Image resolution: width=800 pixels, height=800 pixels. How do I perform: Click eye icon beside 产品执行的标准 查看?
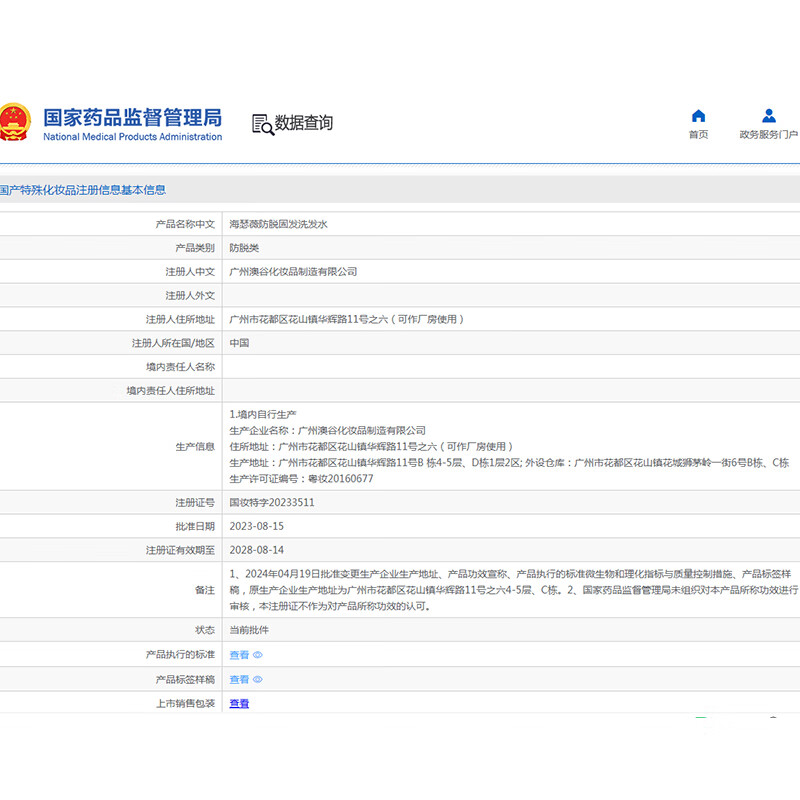(x=258, y=655)
